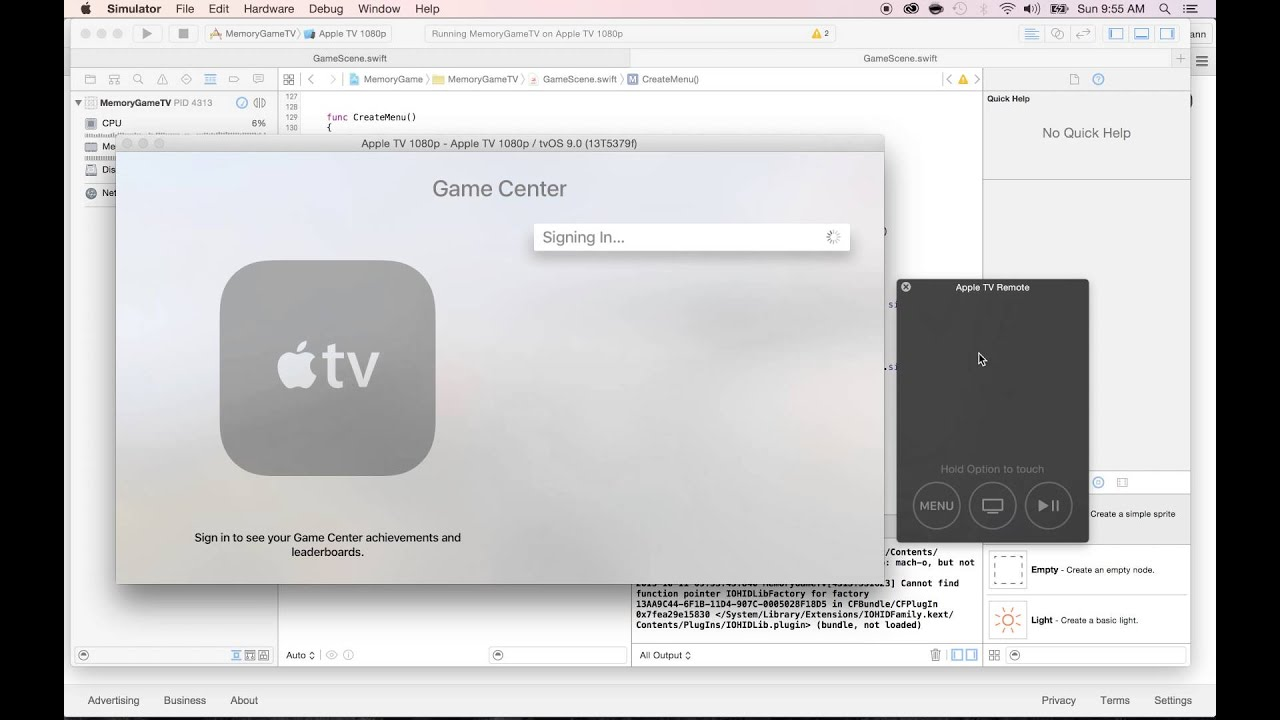Click the TV Home button on Apple TV Remote
1280x720 pixels.
tap(992, 506)
